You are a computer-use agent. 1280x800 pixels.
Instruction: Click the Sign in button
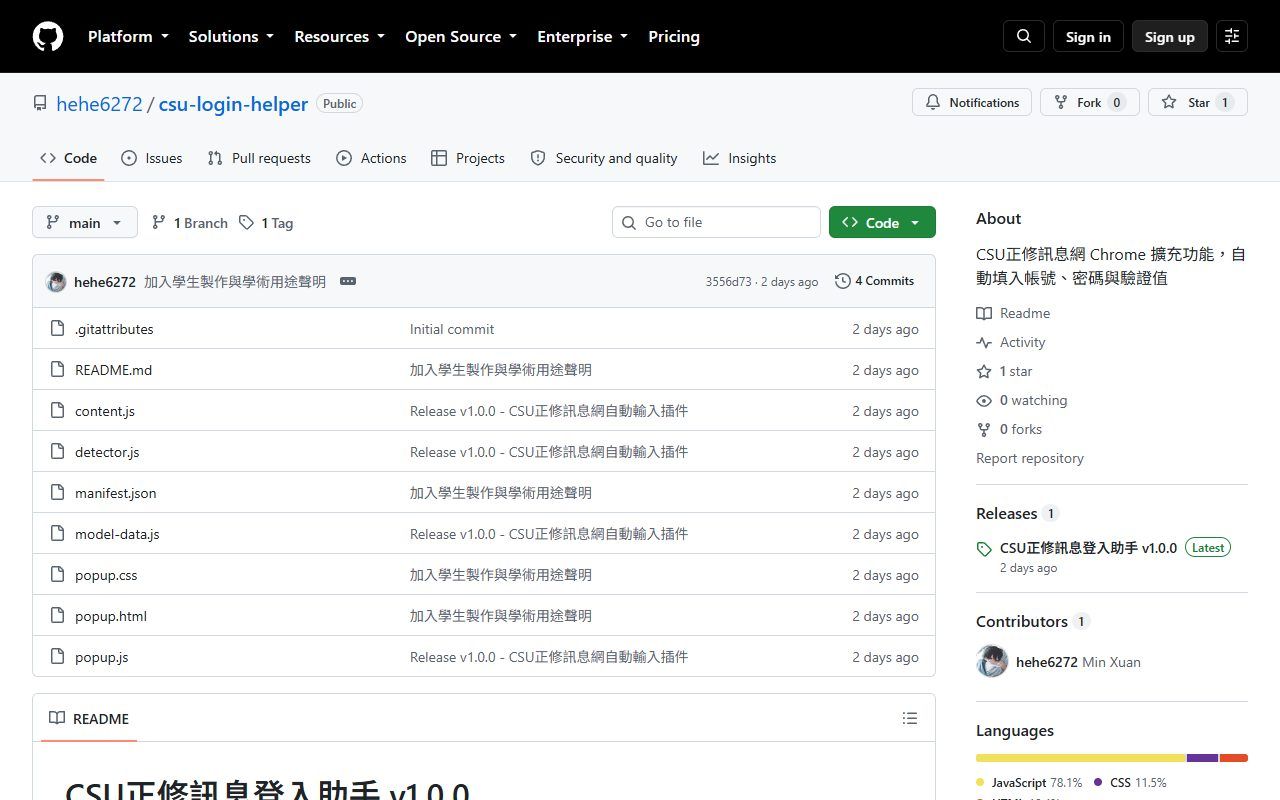point(1088,36)
